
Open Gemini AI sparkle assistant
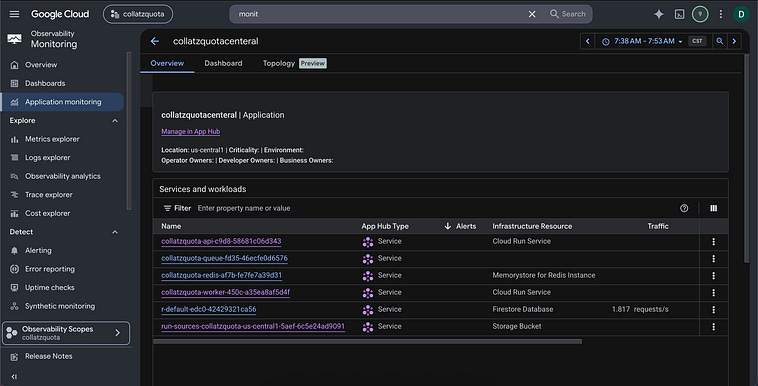(x=658, y=14)
